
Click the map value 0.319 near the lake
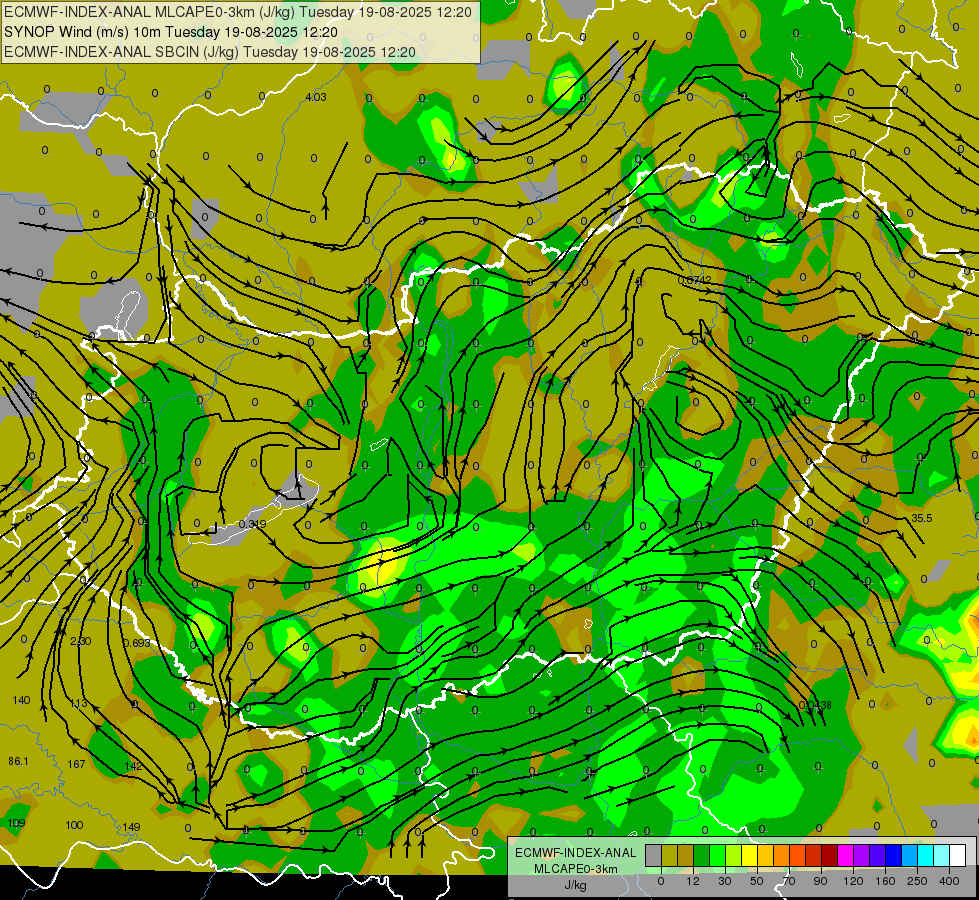(x=252, y=524)
